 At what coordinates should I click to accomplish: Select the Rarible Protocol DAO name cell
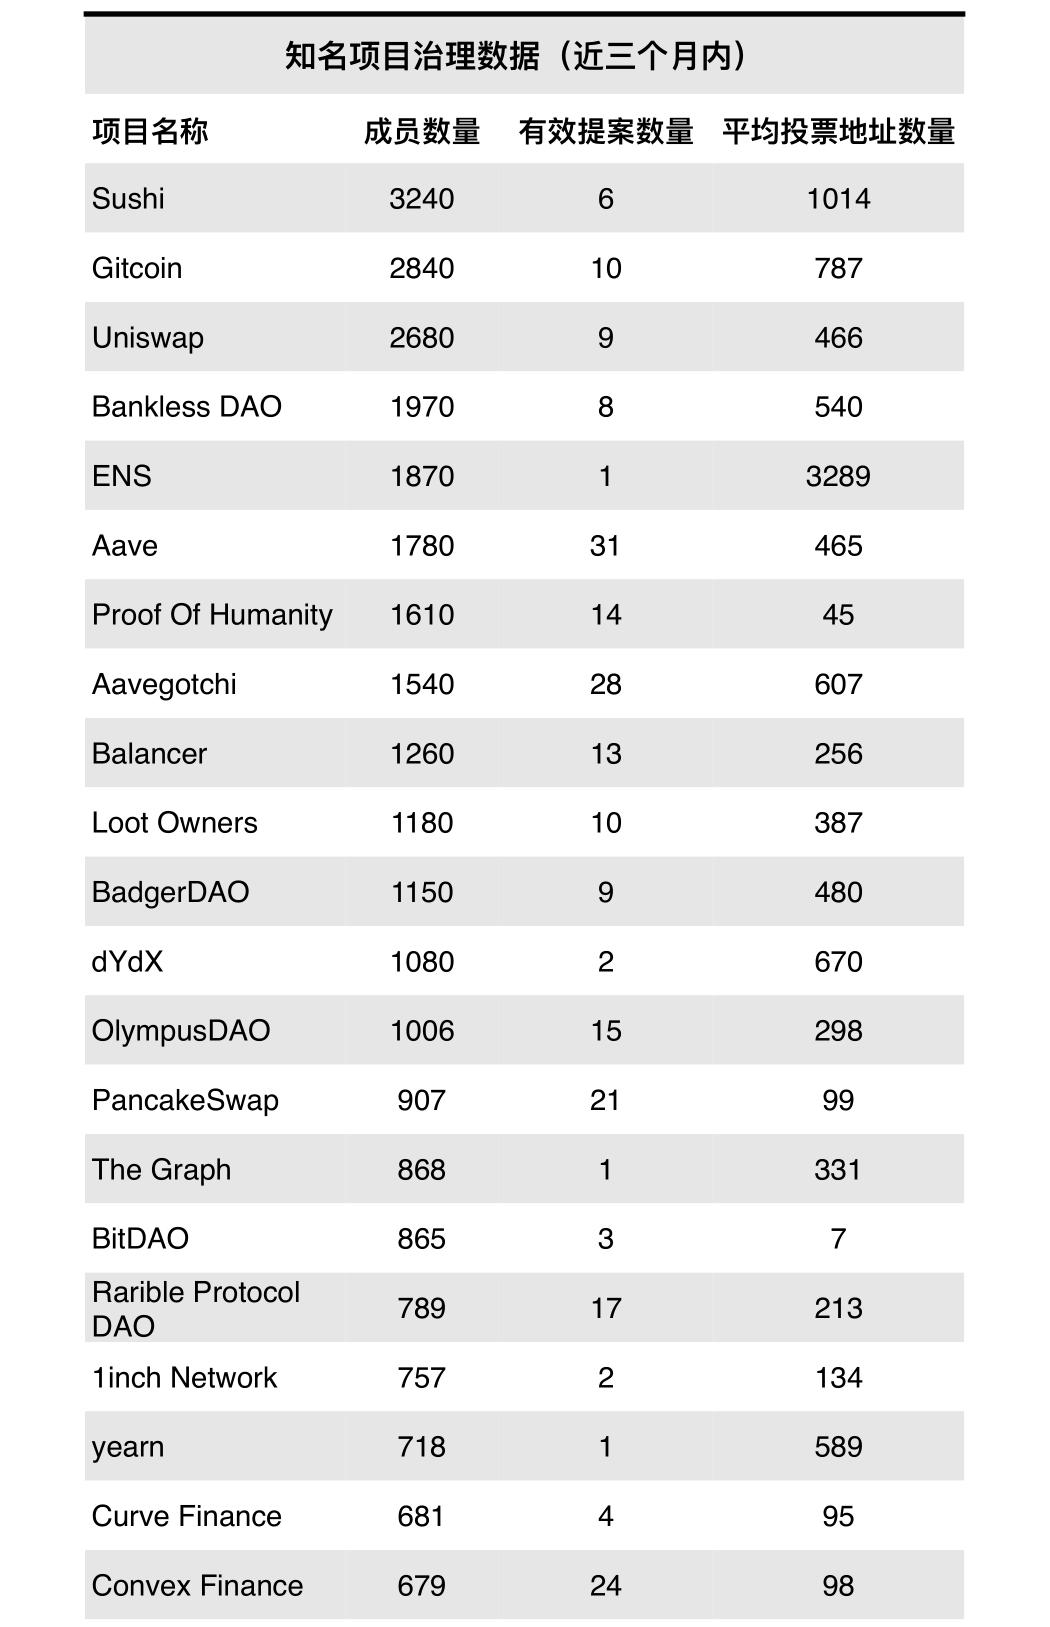click(196, 1308)
